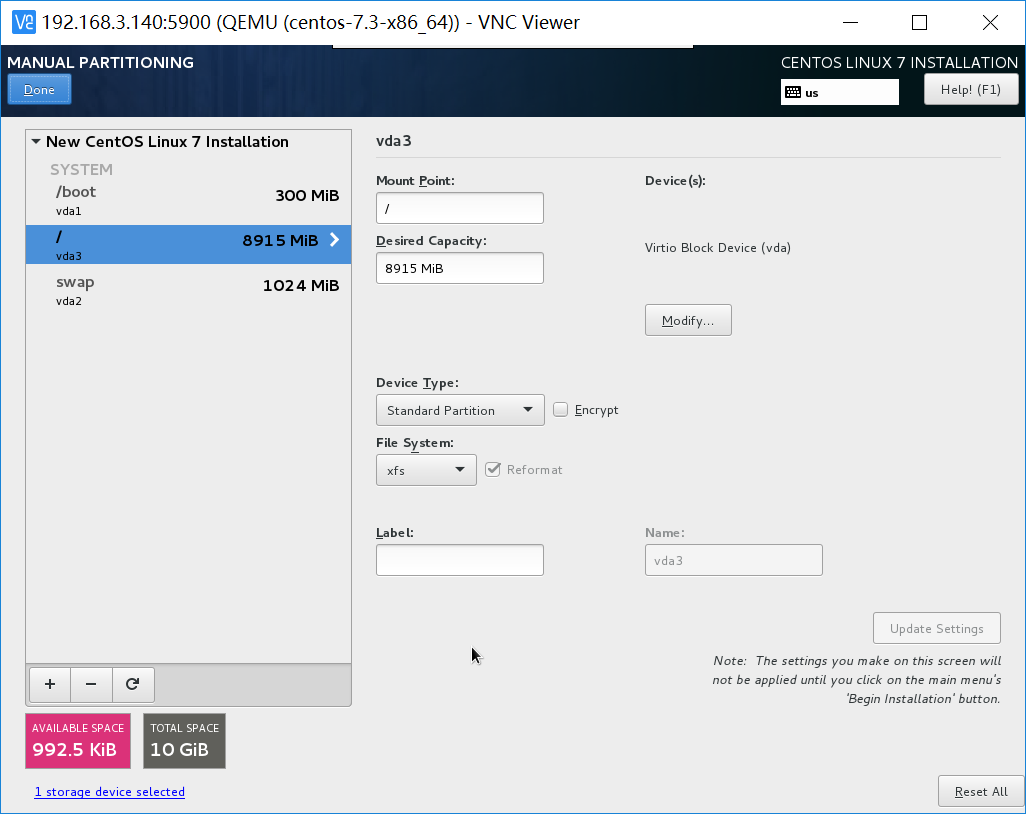
Task: Click the 1024 MiB size of swap
Action: coord(301,285)
